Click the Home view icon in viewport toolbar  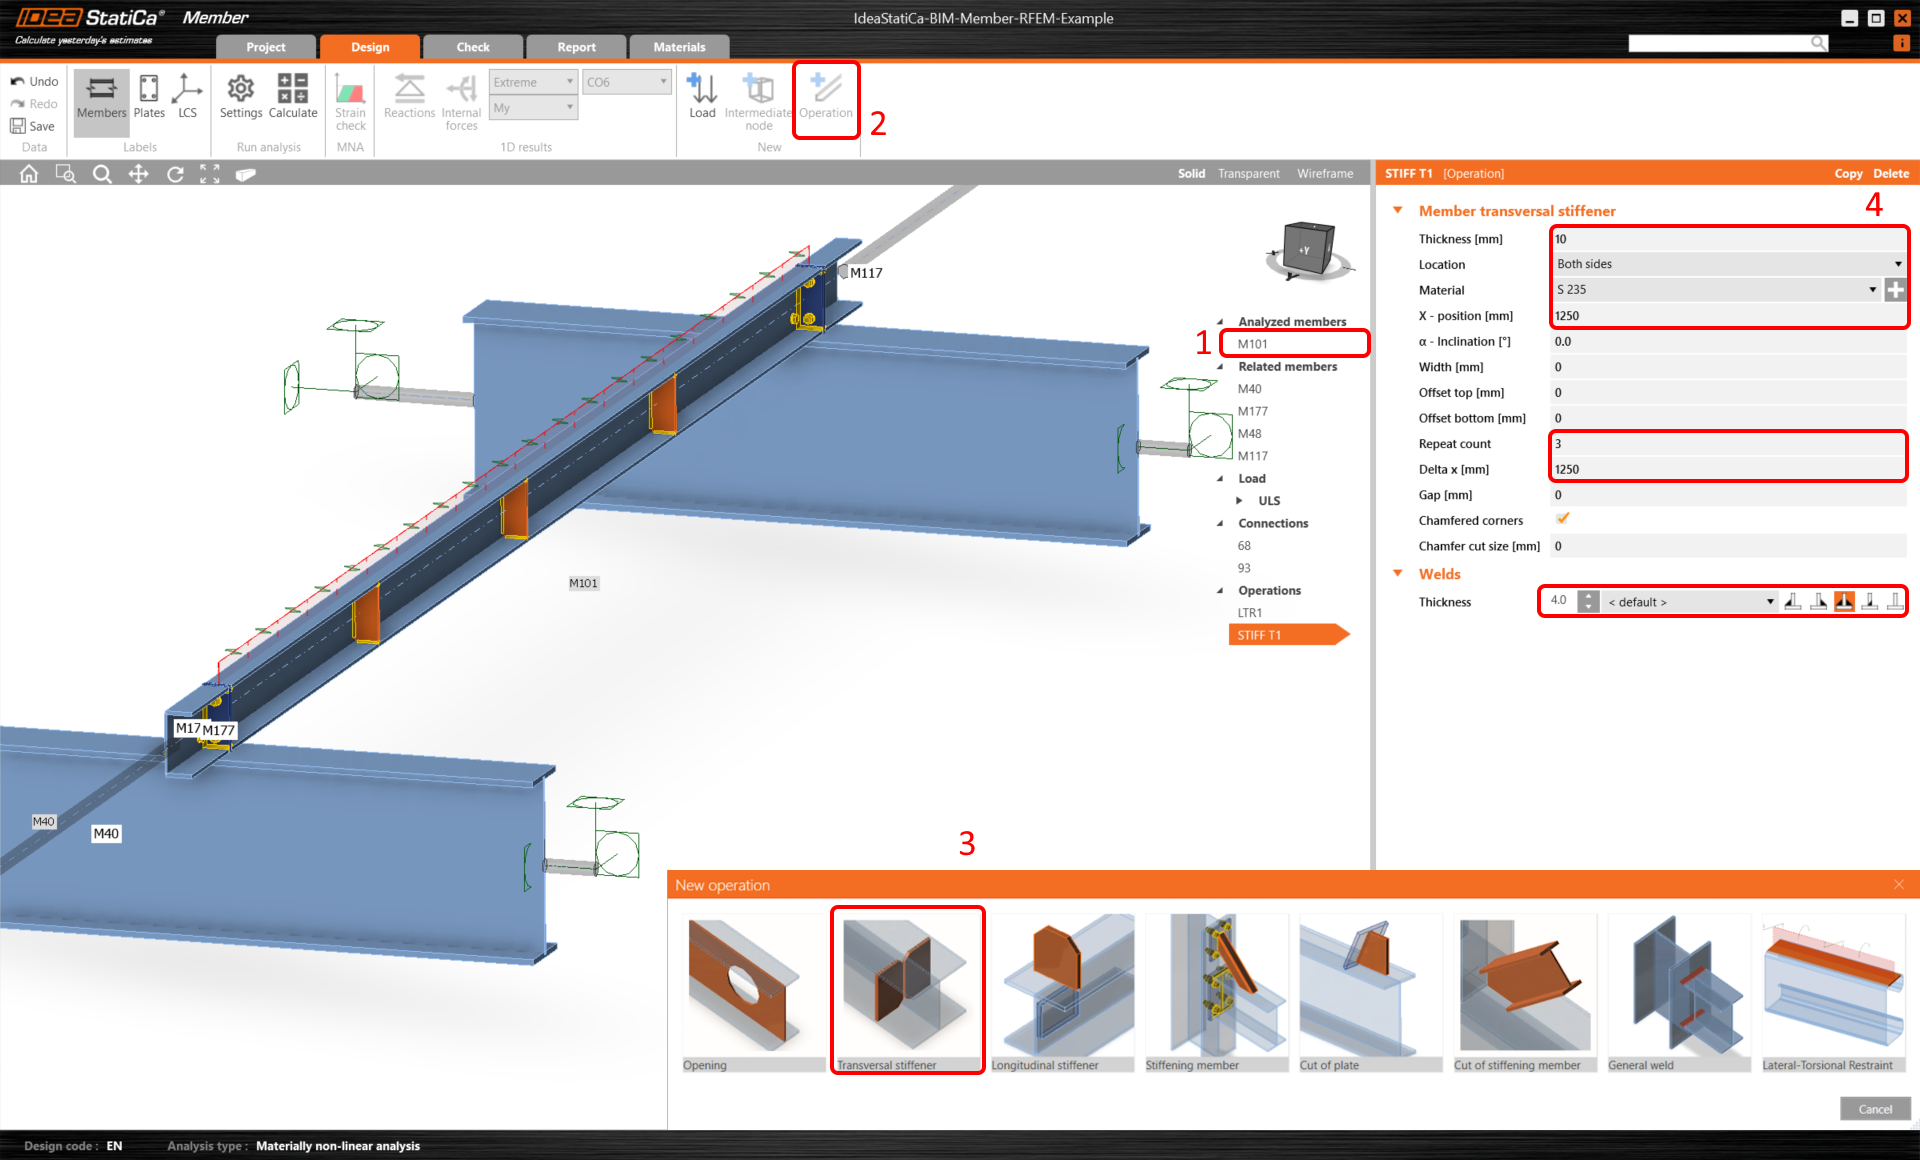point(29,174)
